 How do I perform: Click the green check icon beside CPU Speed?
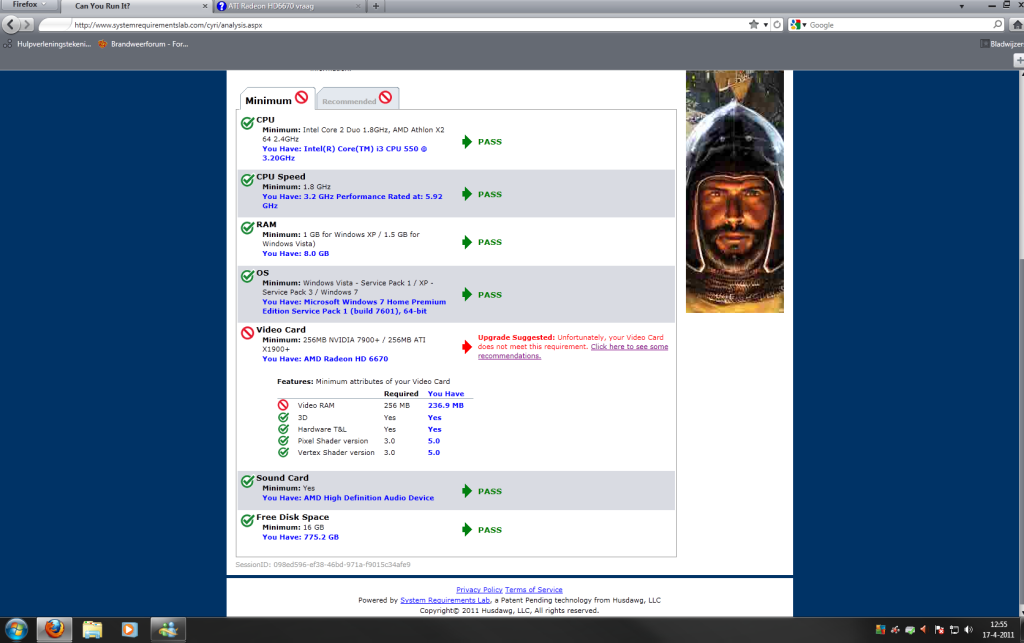coord(248,180)
